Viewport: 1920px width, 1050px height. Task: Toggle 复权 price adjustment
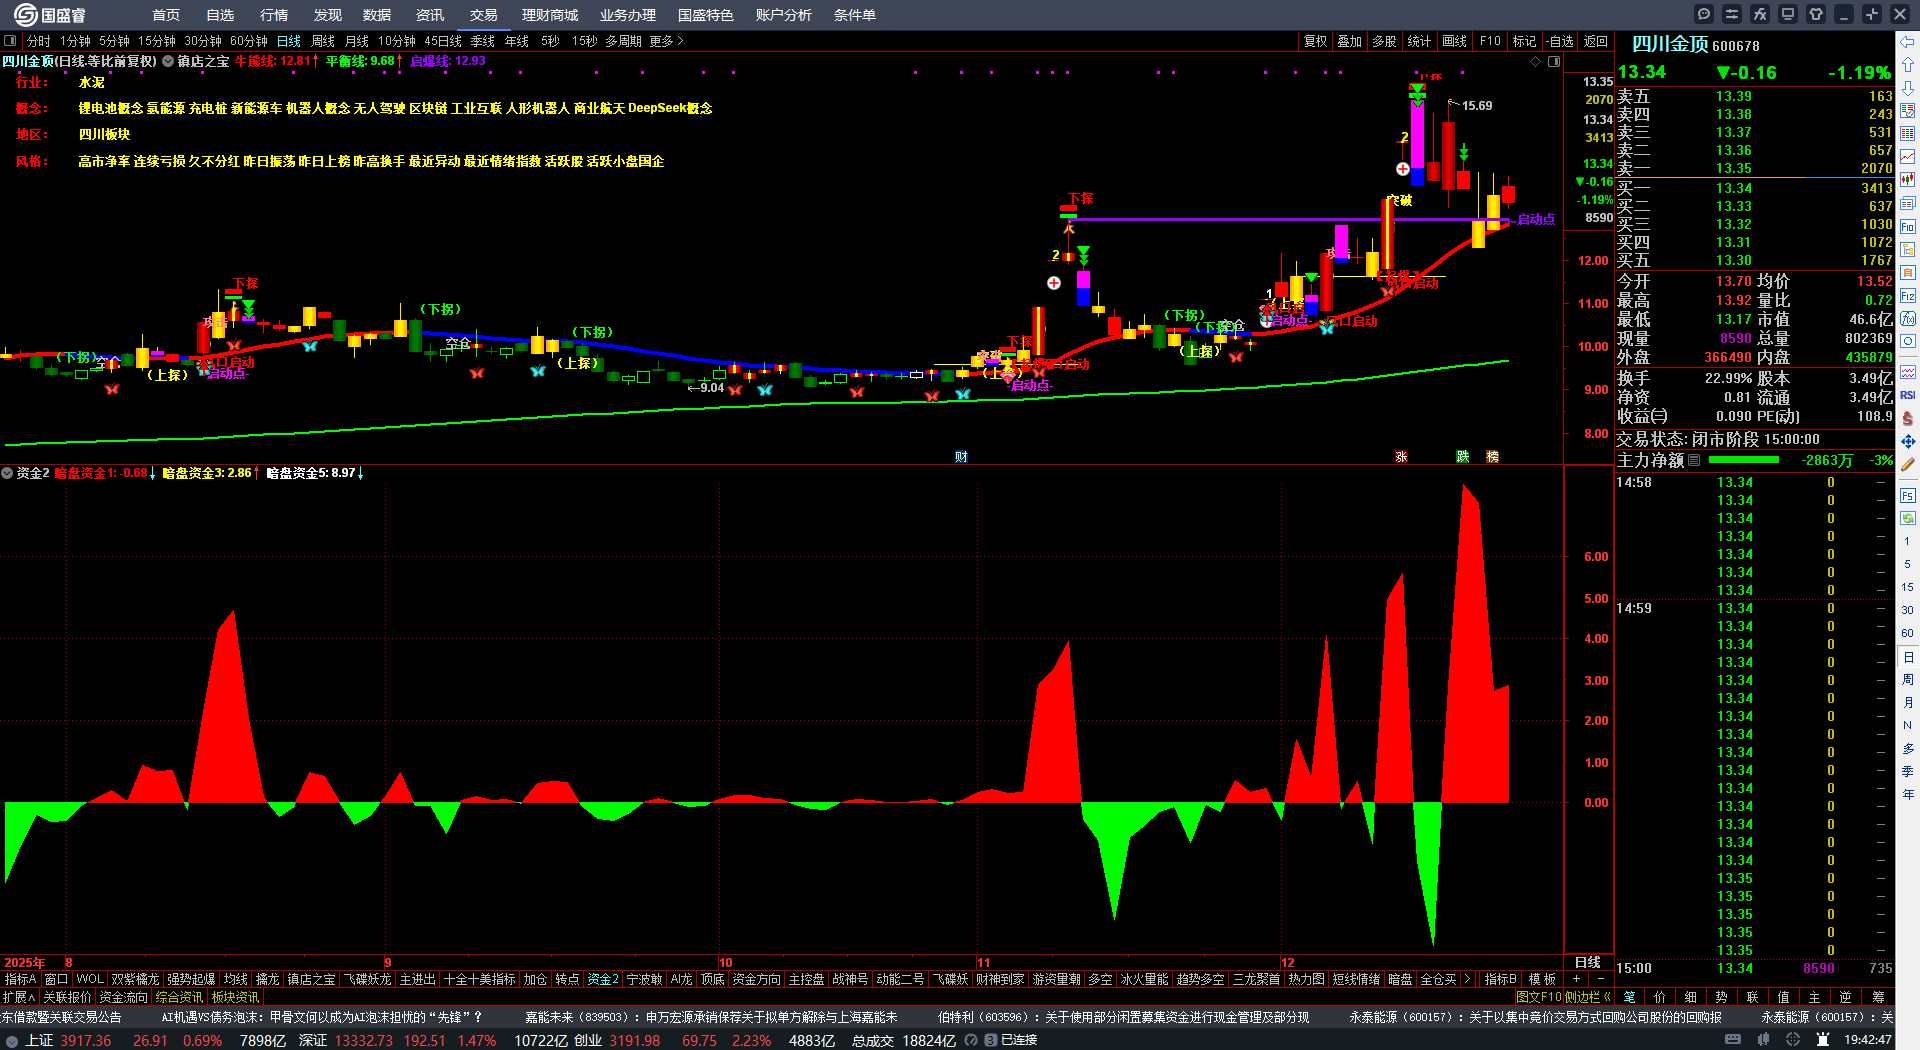(1315, 41)
